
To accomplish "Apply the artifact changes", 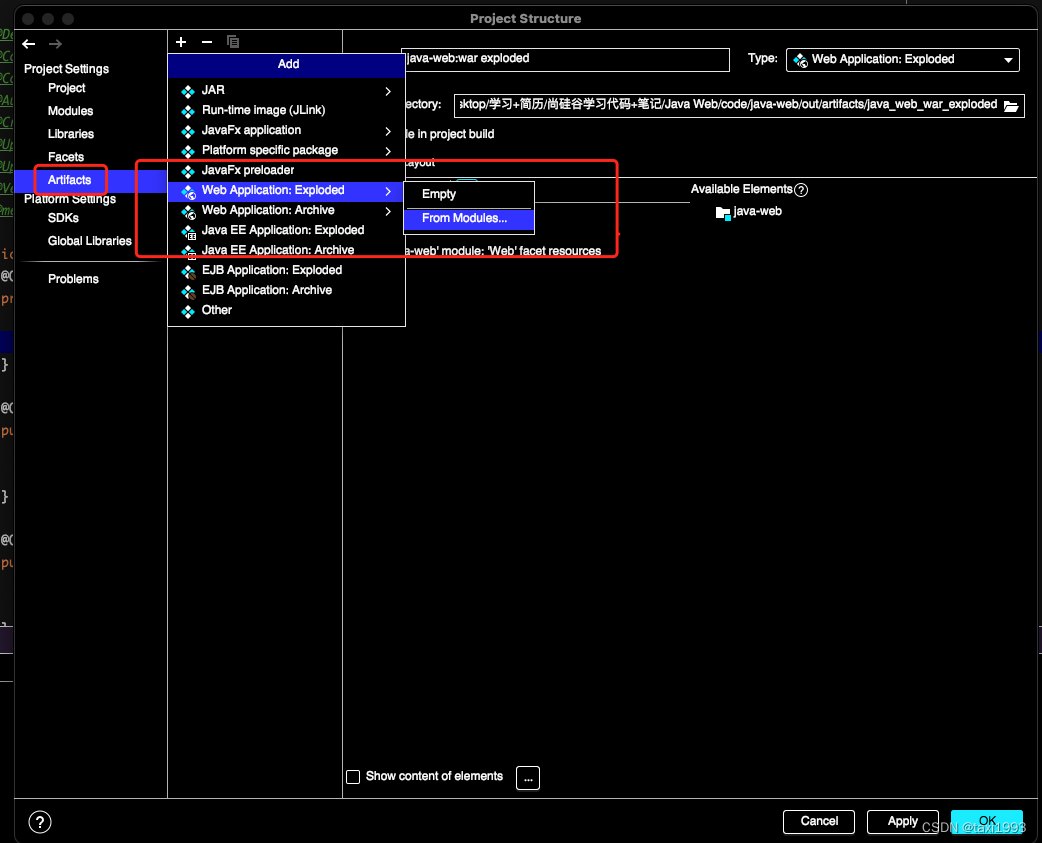I will pyautogui.click(x=902, y=821).
